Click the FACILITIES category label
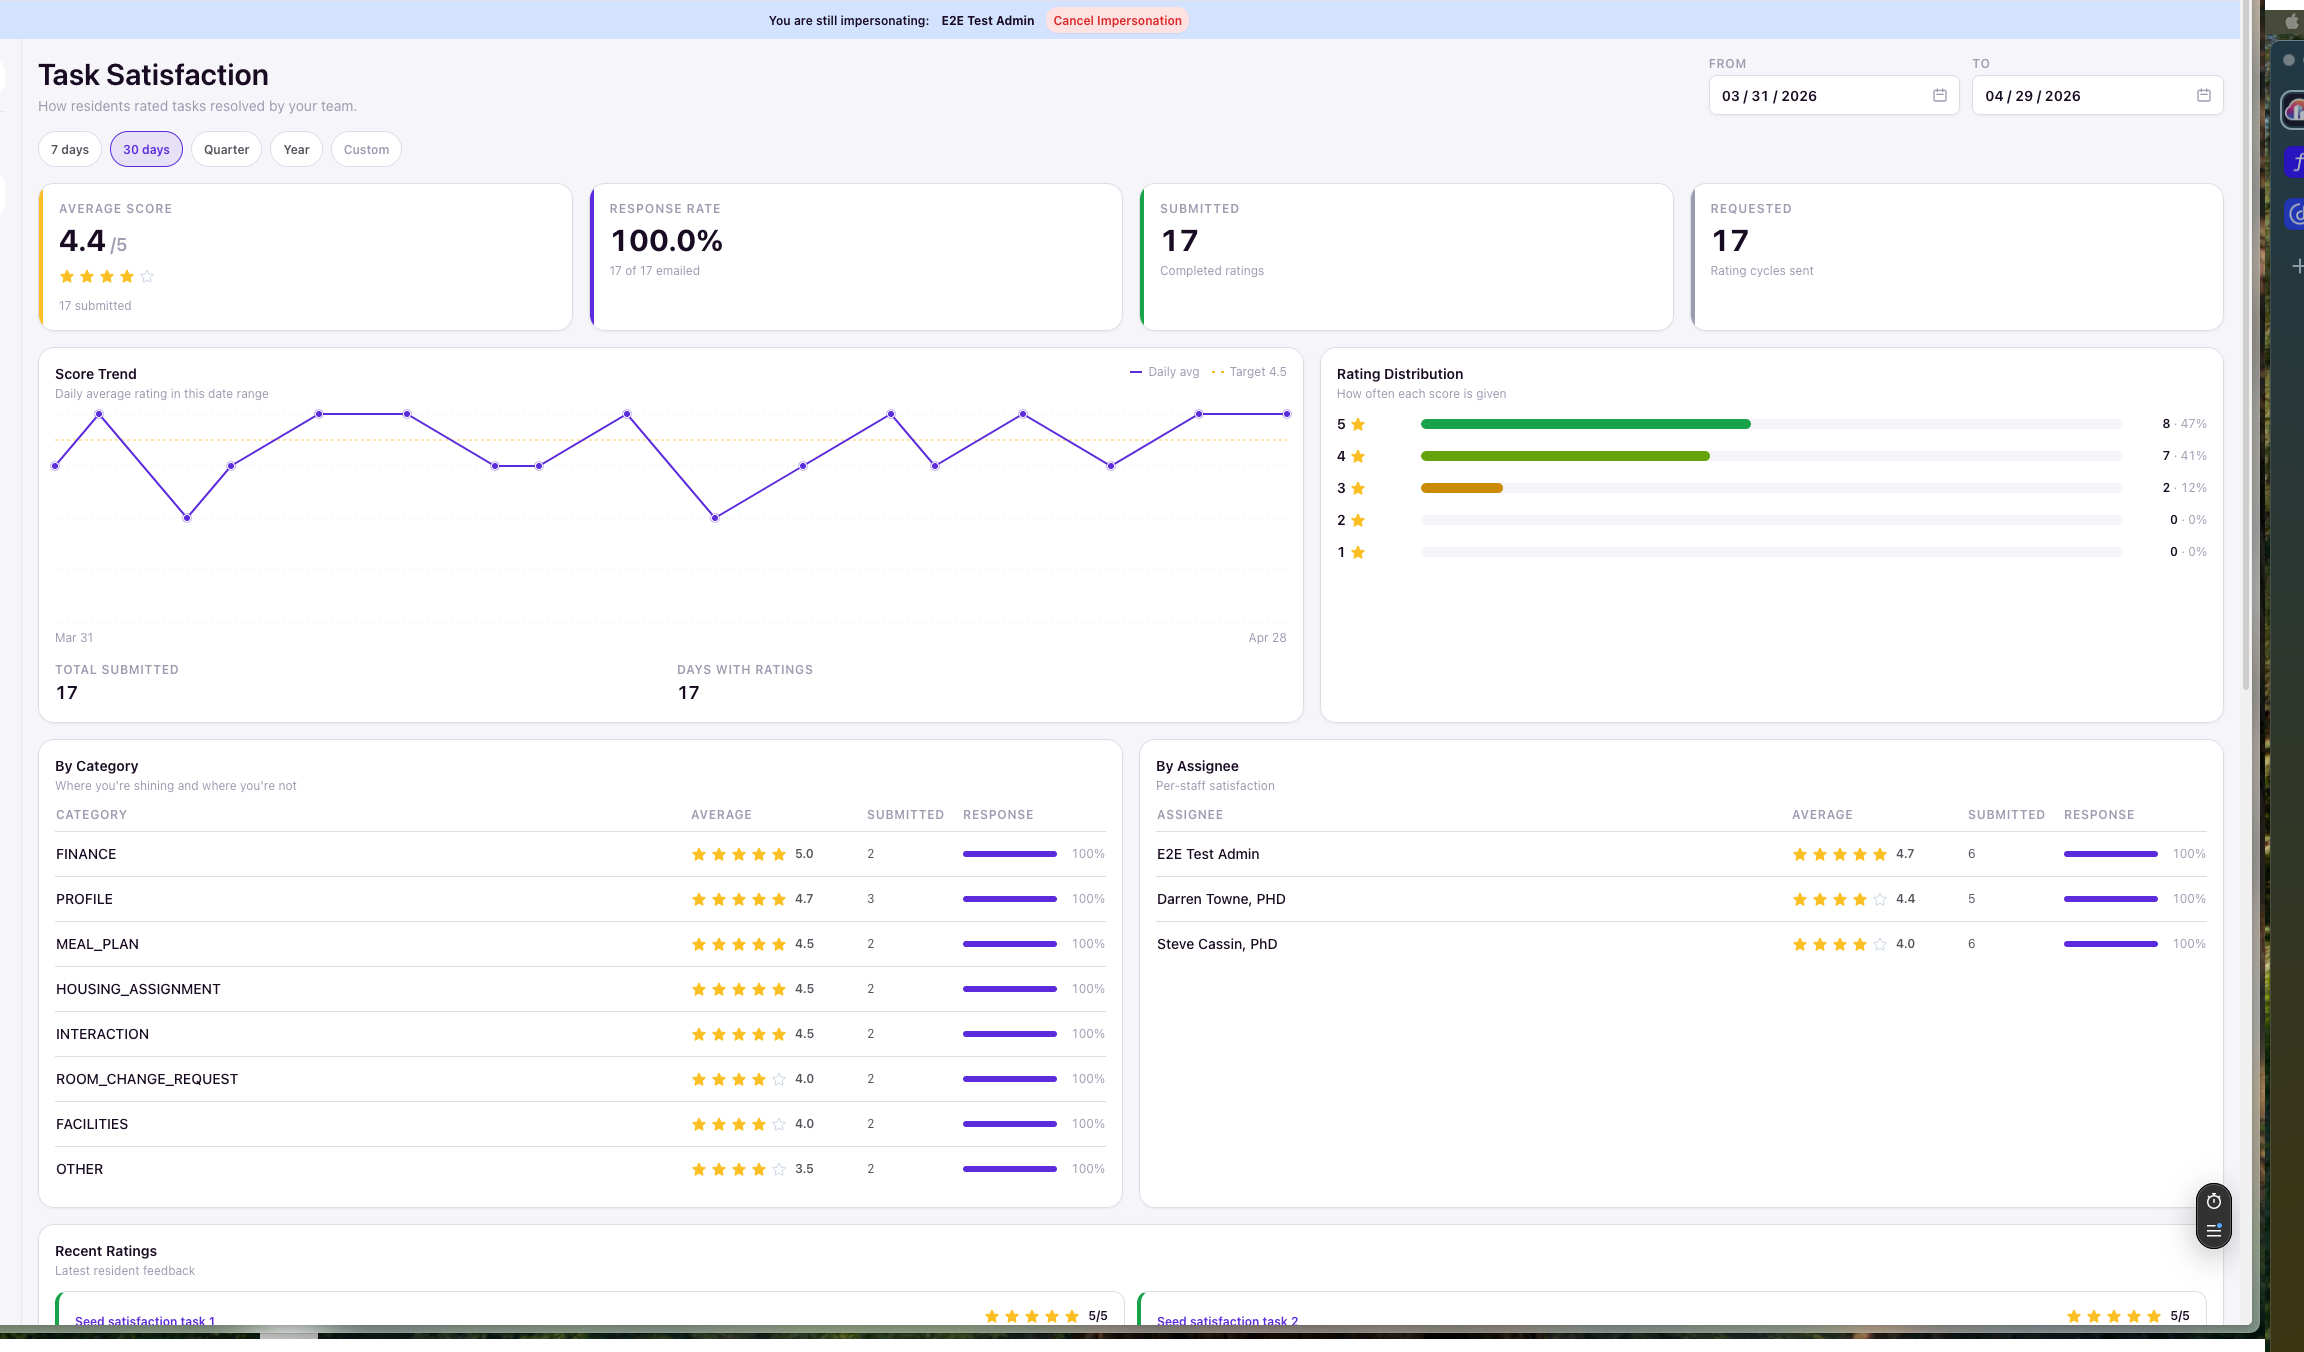The image size is (2304, 1352). click(x=92, y=1124)
